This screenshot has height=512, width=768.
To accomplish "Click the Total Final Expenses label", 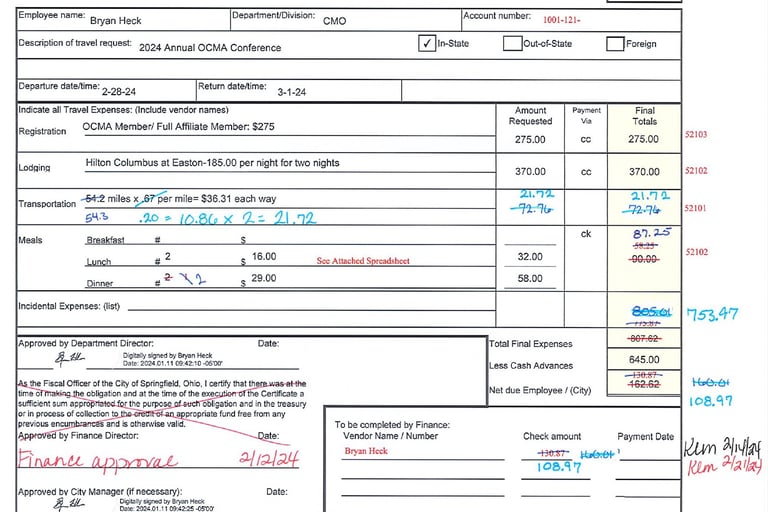I will [x=530, y=344].
